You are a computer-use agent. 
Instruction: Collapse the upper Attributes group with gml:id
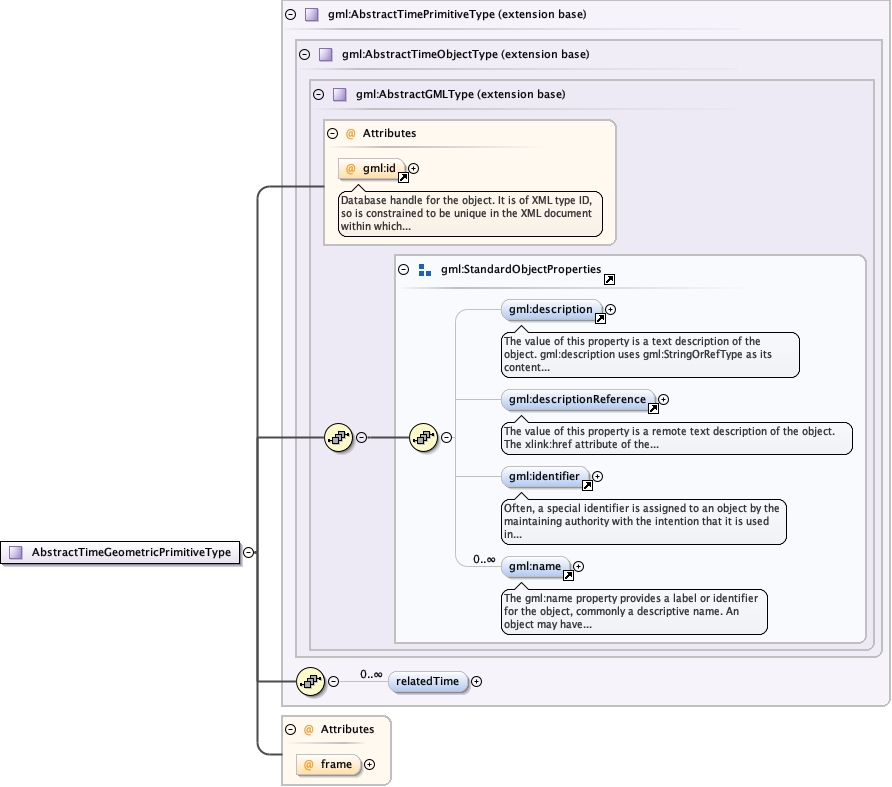[333, 134]
